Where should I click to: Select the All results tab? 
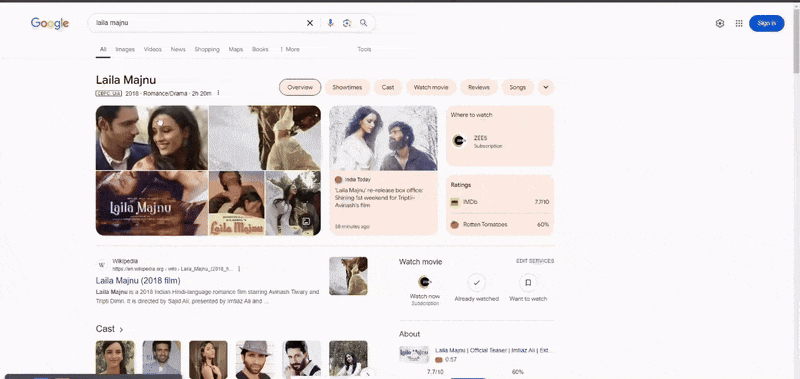coord(103,49)
